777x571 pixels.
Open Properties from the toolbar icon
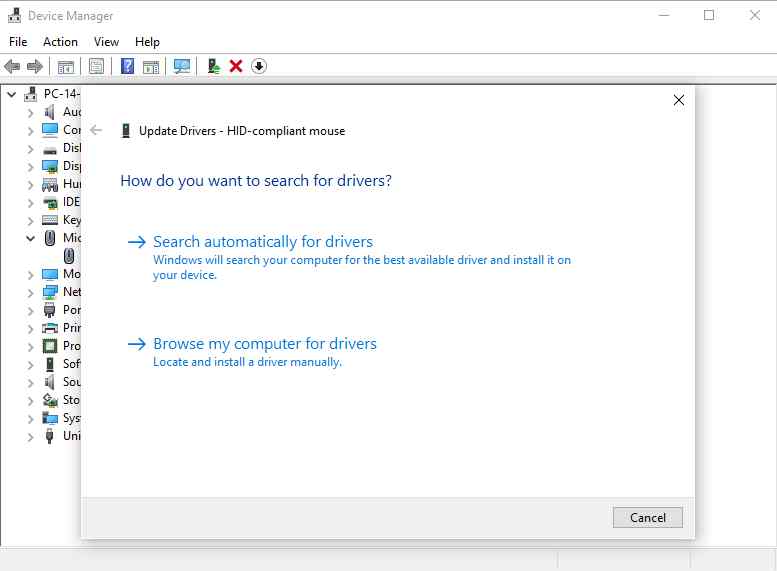pos(96,66)
